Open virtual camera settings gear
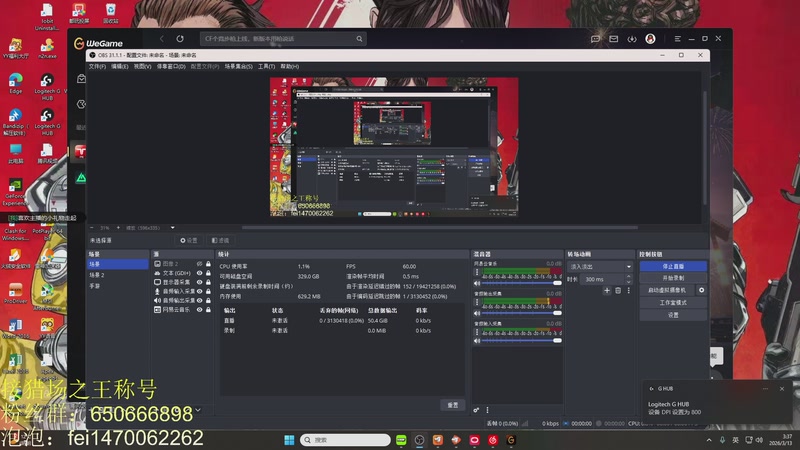The image size is (800, 450). pos(702,290)
